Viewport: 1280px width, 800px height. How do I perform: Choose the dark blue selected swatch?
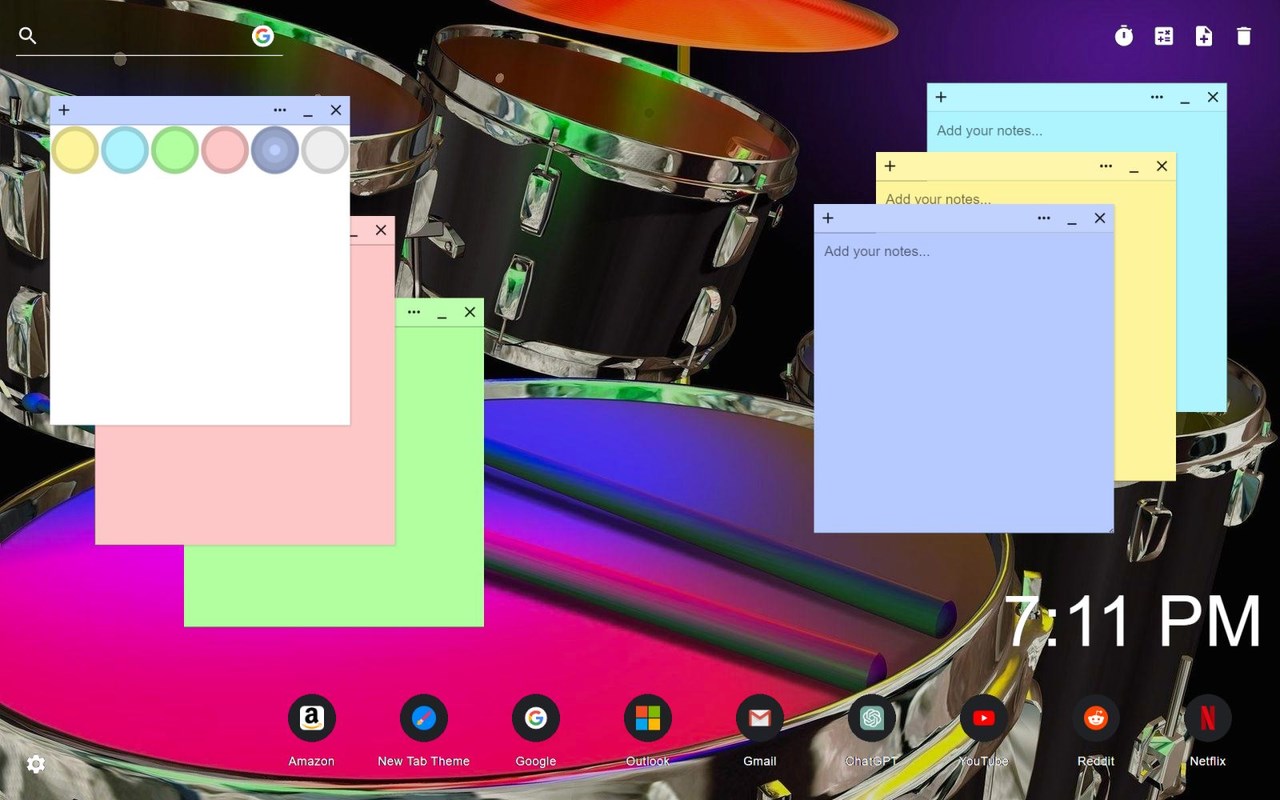(275, 150)
